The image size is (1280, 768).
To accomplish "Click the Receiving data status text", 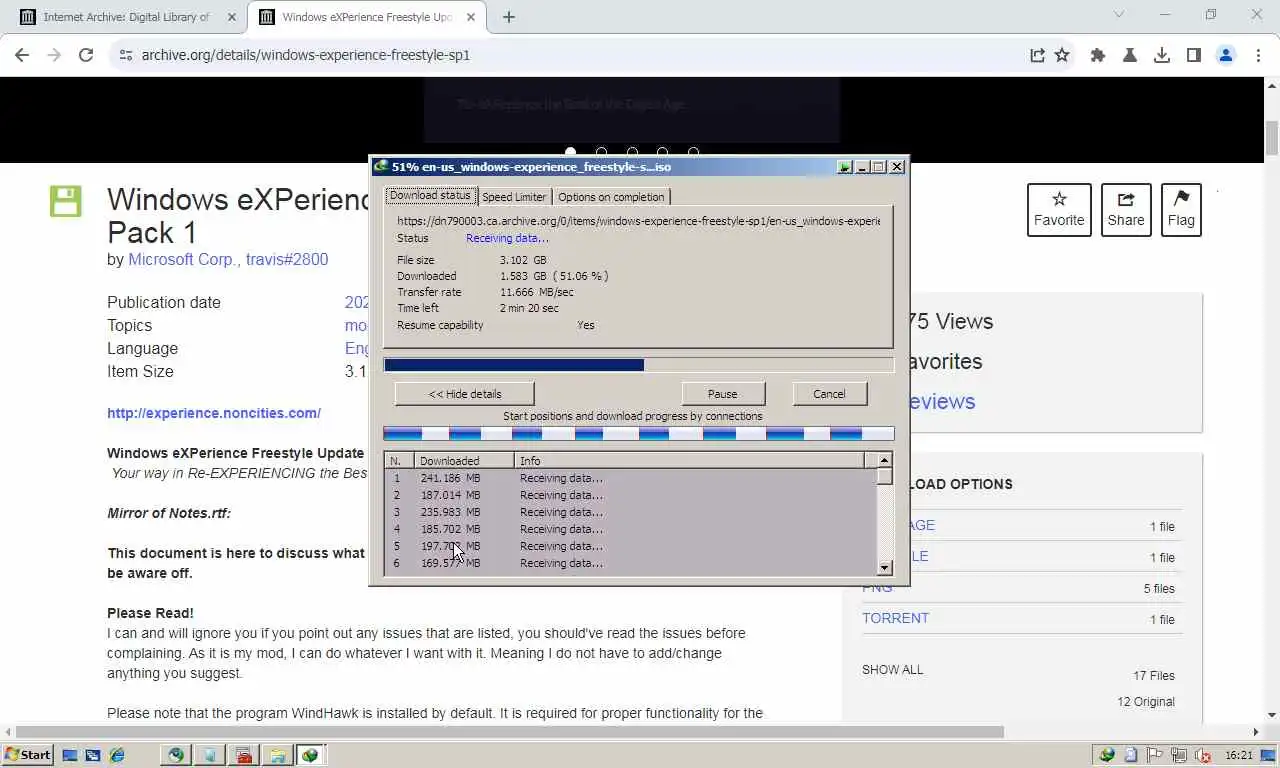I will (x=507, y=238).
